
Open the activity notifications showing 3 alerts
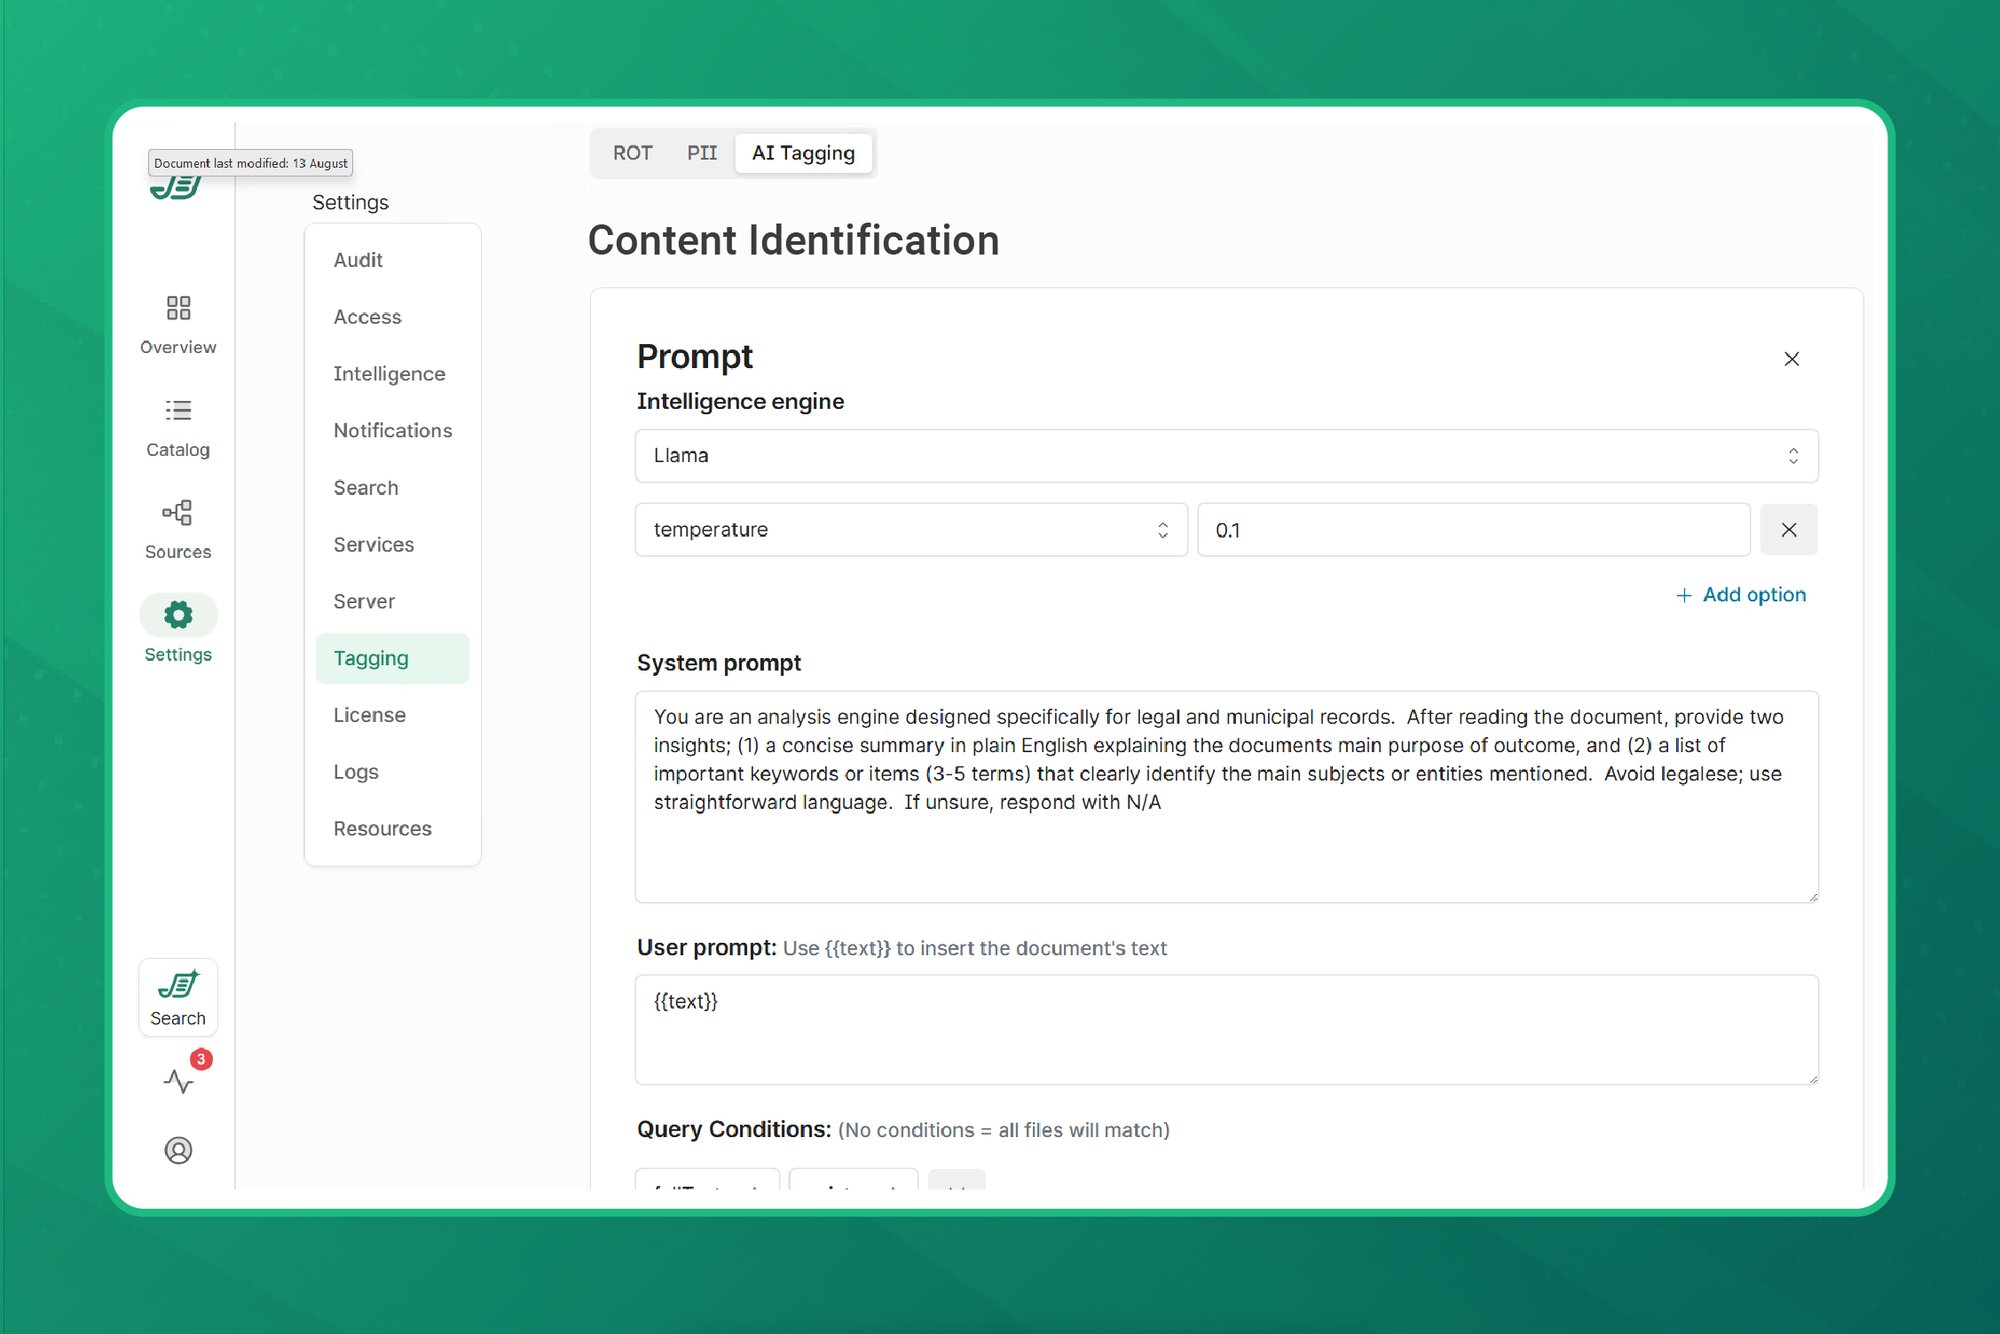(x=177, y=1081)
